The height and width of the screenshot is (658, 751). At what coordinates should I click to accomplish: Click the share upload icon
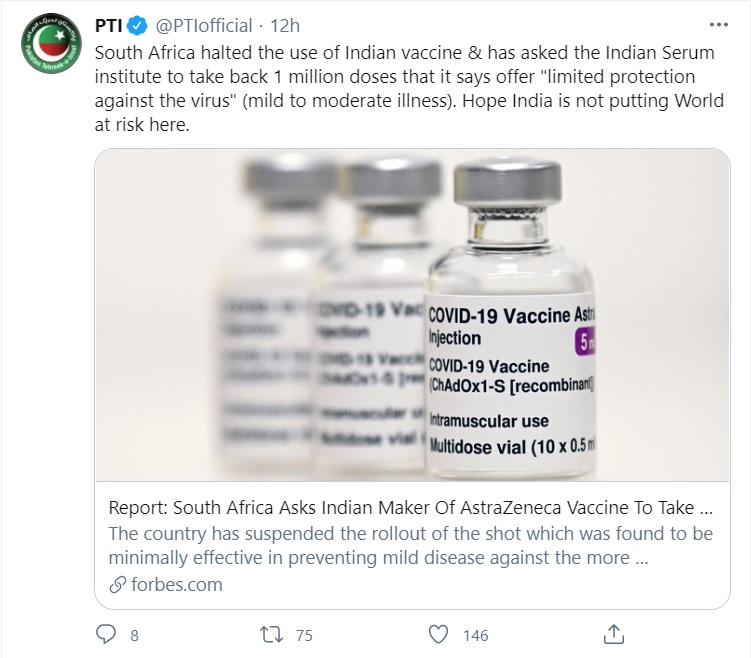(615, 633)
